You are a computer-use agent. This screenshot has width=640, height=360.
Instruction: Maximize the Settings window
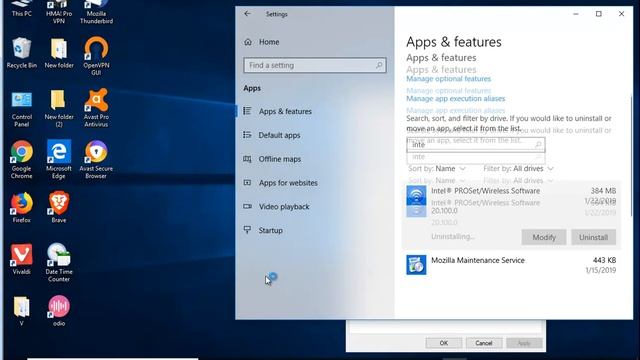click(598, 14)
